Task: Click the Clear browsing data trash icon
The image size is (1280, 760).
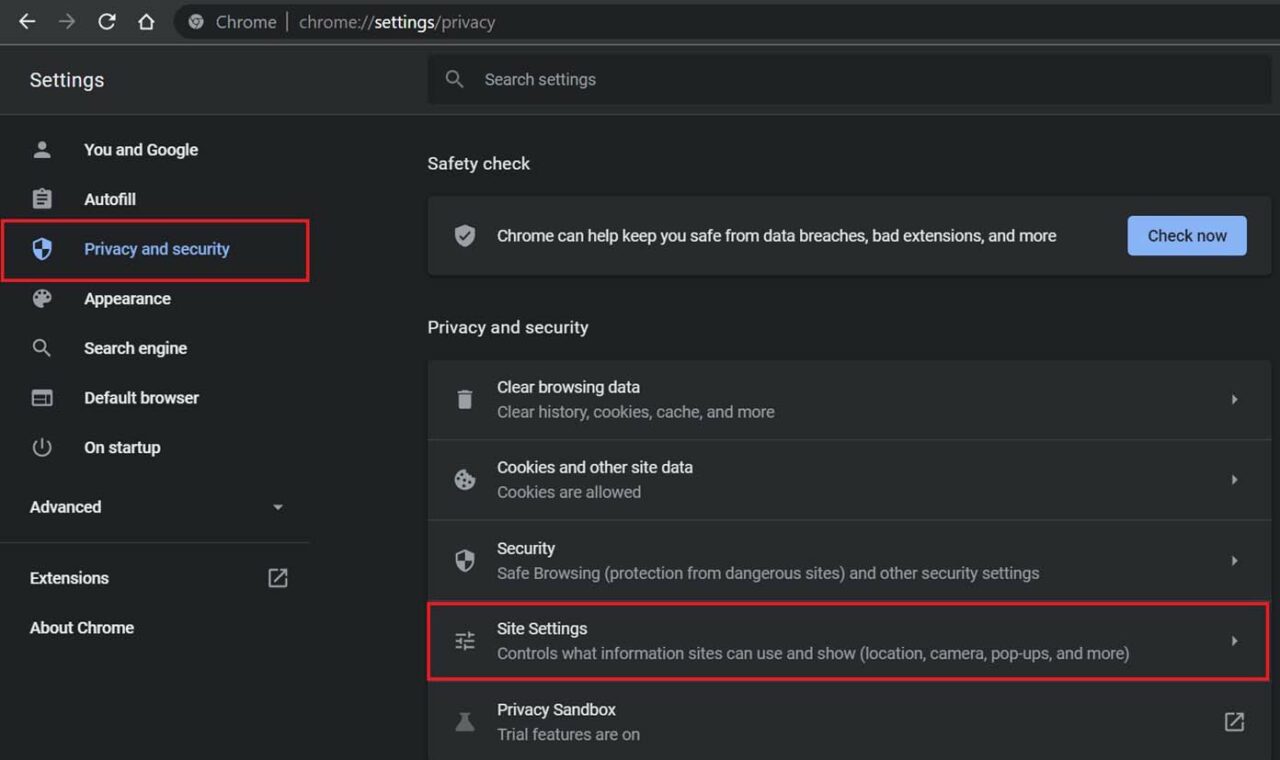Action: click(464, 399)
